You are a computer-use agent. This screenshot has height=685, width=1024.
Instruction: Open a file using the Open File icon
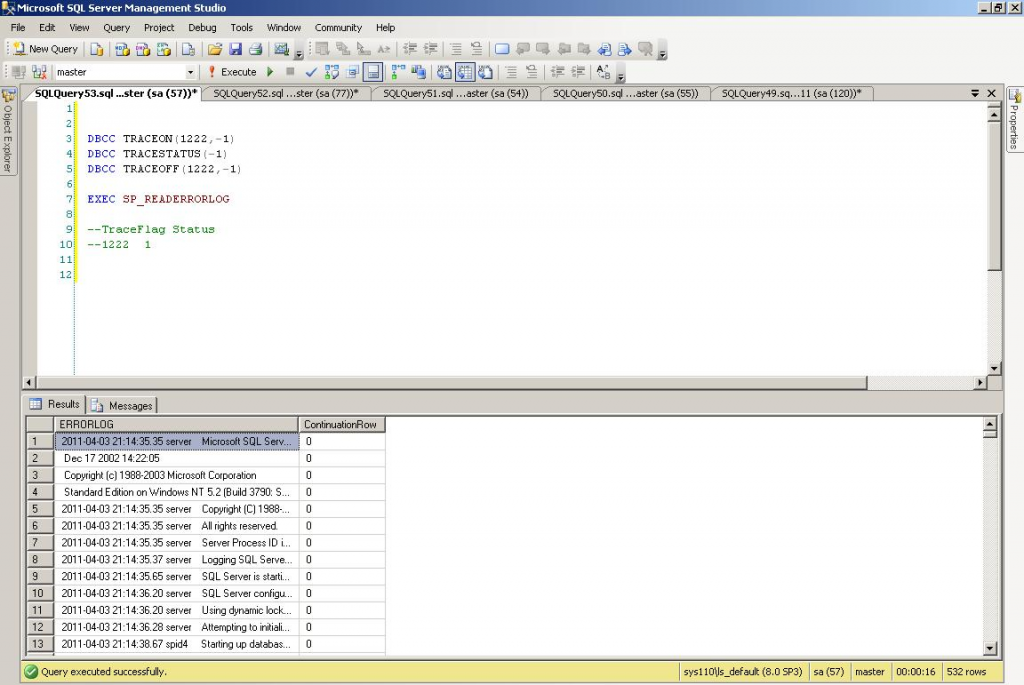(x=215, y=48)
